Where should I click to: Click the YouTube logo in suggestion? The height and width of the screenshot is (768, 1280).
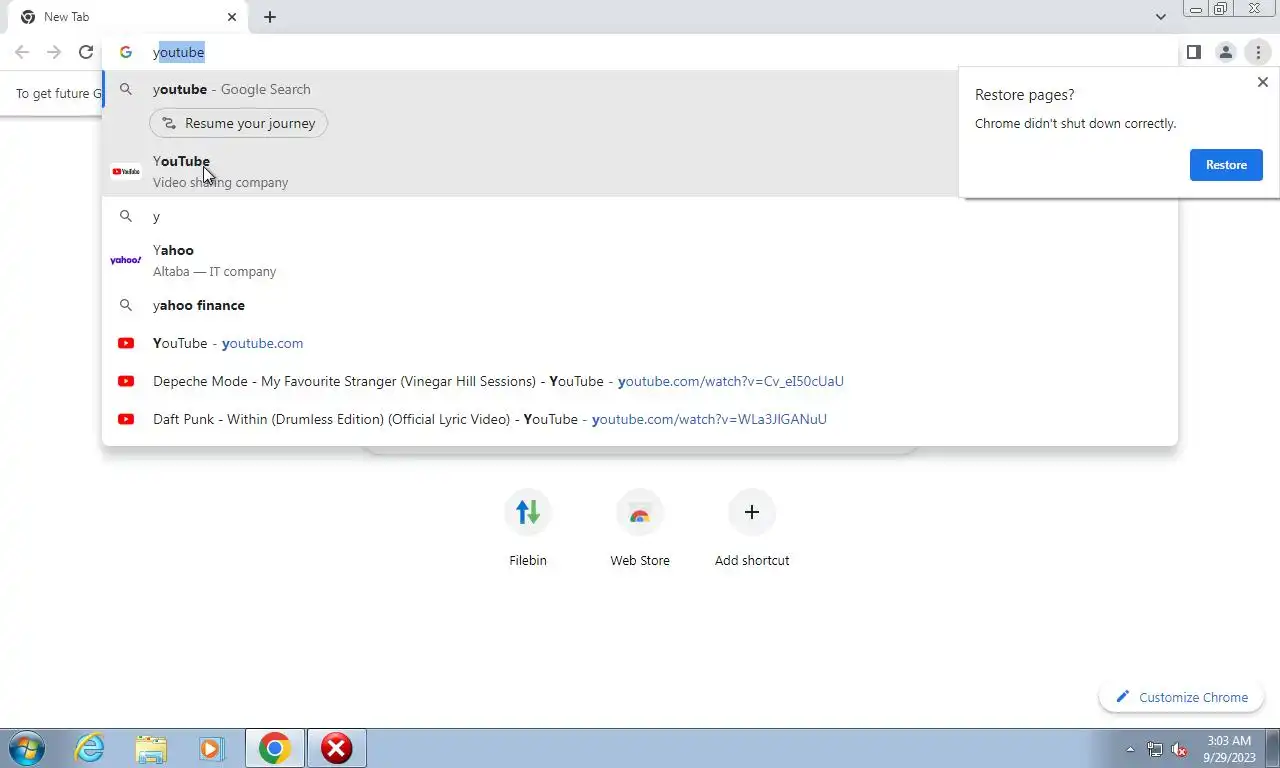coord(126,172)
